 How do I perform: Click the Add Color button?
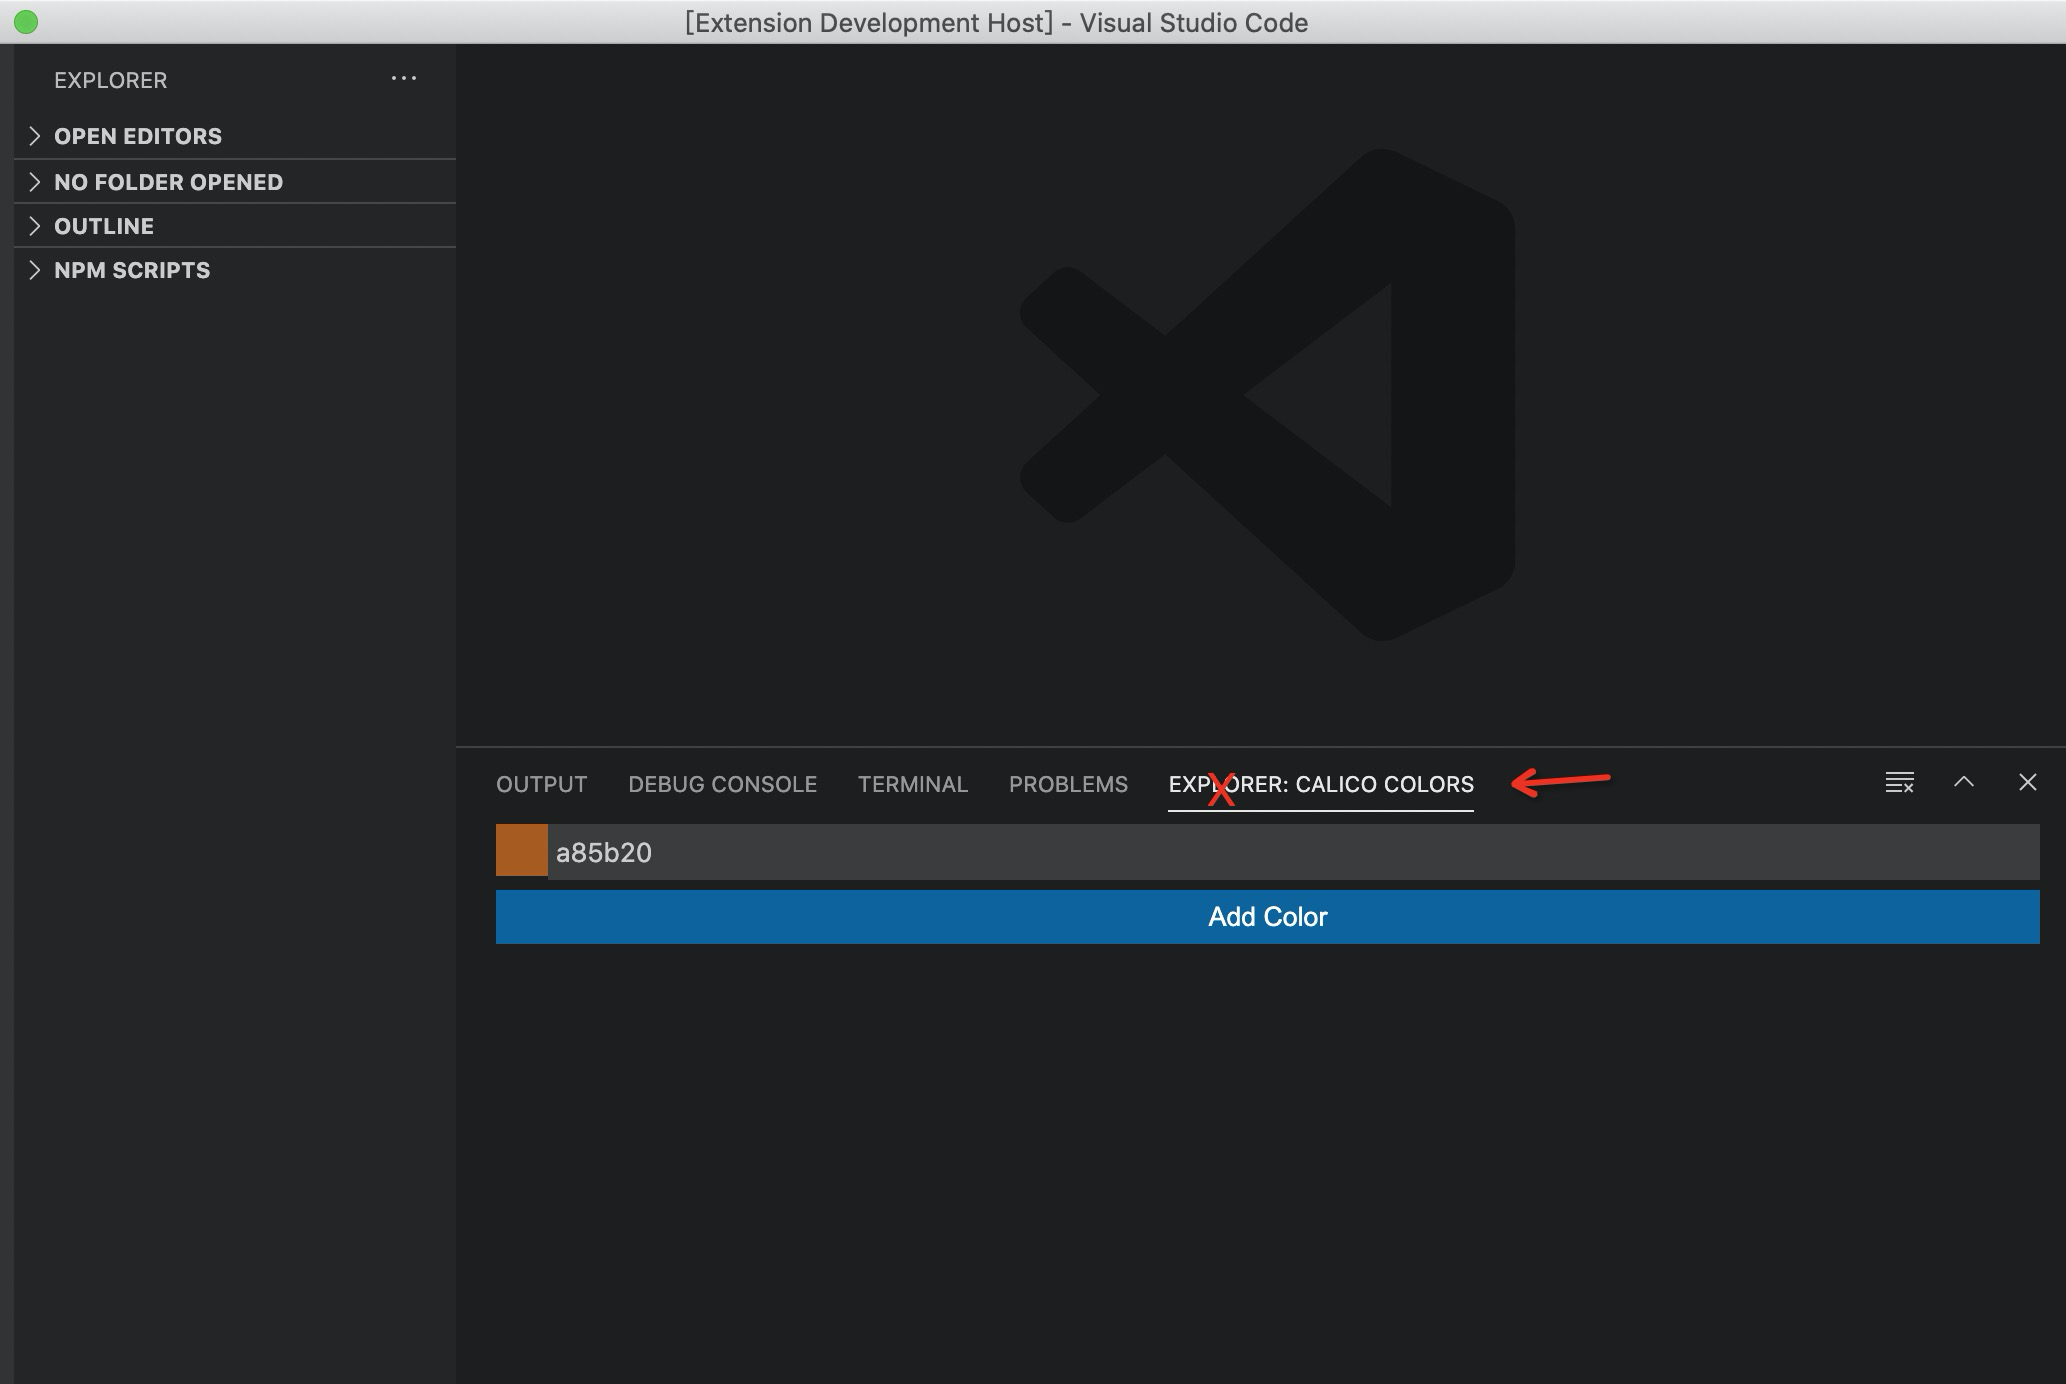[1267, 916]
